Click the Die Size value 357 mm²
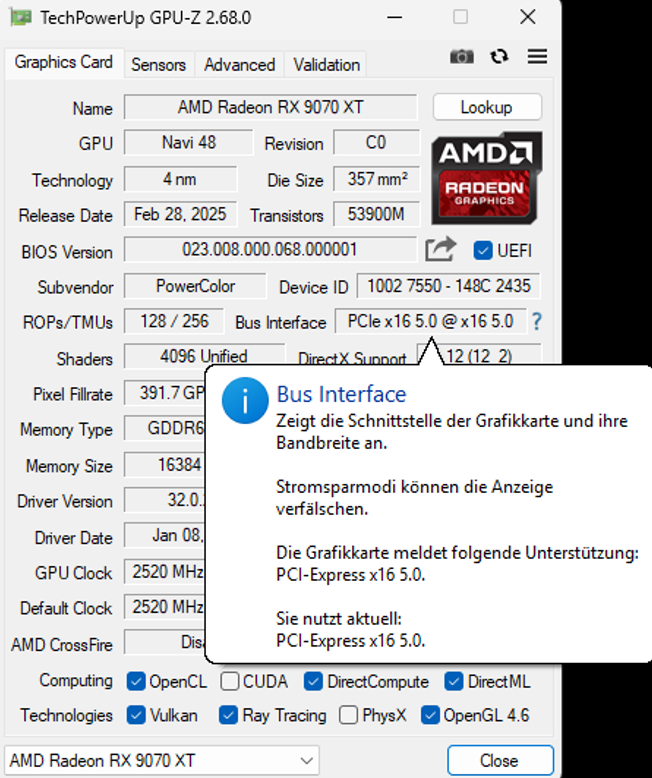This screenshot has height=778, width=652. pyautogui.click(x=377, y=179)
